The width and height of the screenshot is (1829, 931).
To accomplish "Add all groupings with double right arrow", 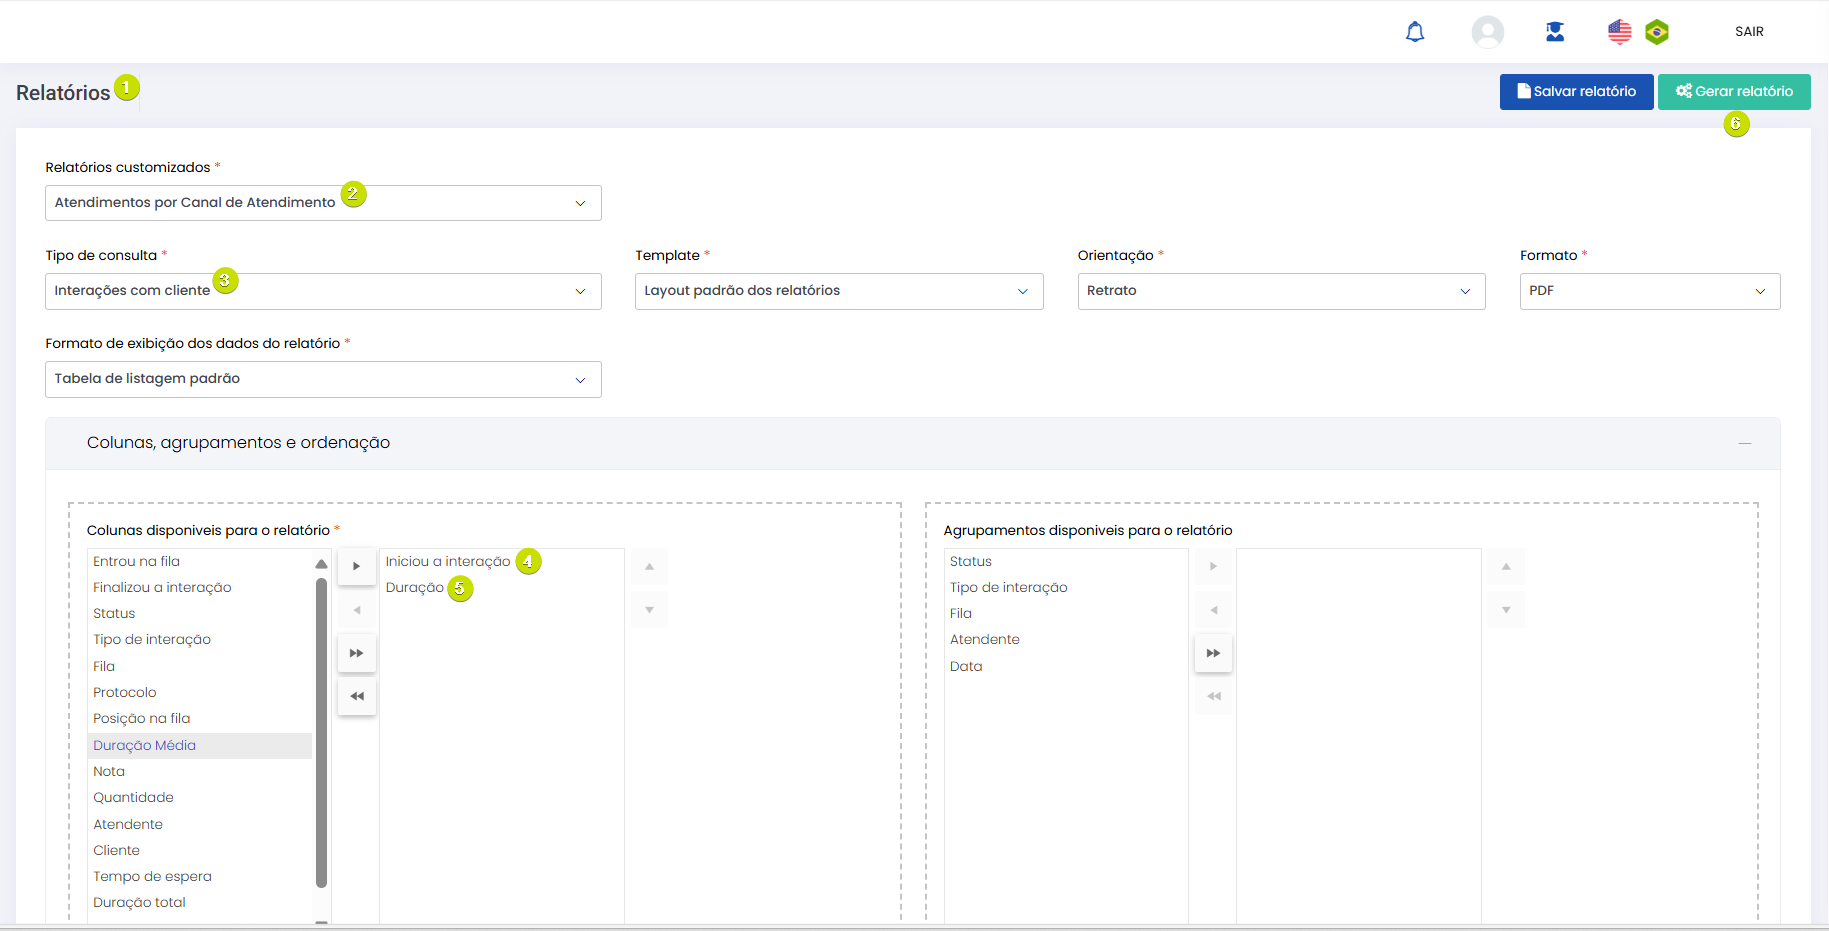I will (x=1213, y=653).
